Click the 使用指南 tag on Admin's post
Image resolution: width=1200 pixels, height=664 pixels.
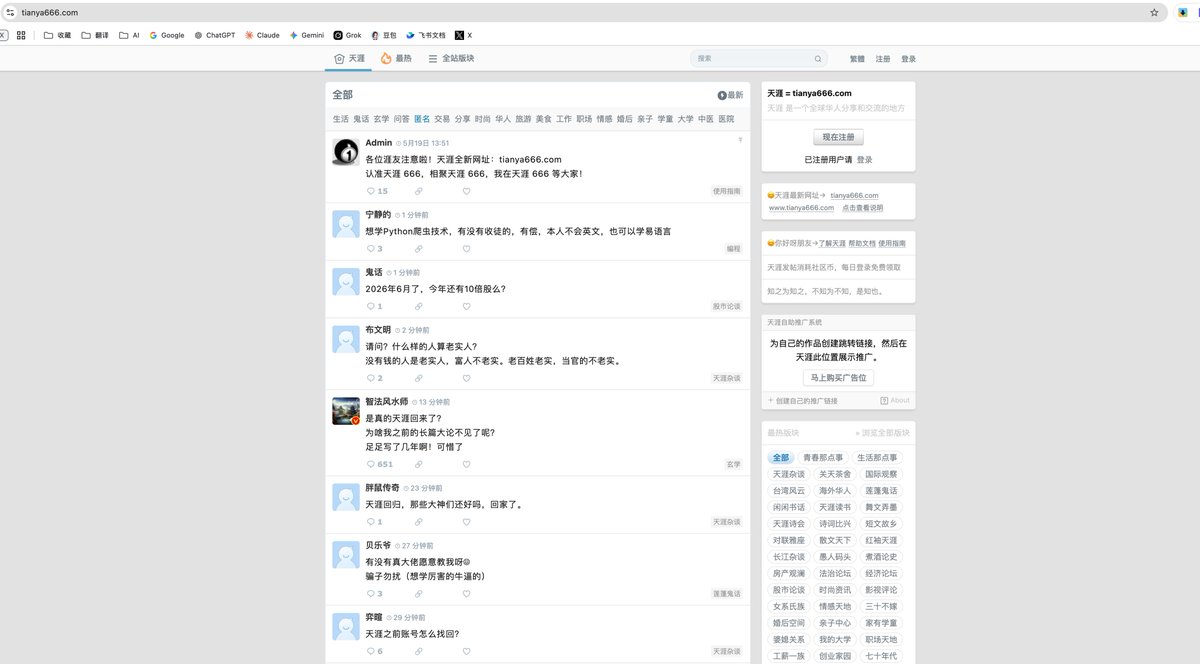tap(727, 191)
